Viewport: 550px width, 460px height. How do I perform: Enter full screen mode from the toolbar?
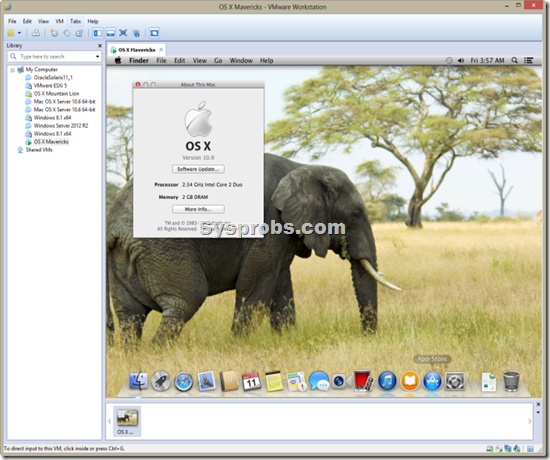[123, 33]
